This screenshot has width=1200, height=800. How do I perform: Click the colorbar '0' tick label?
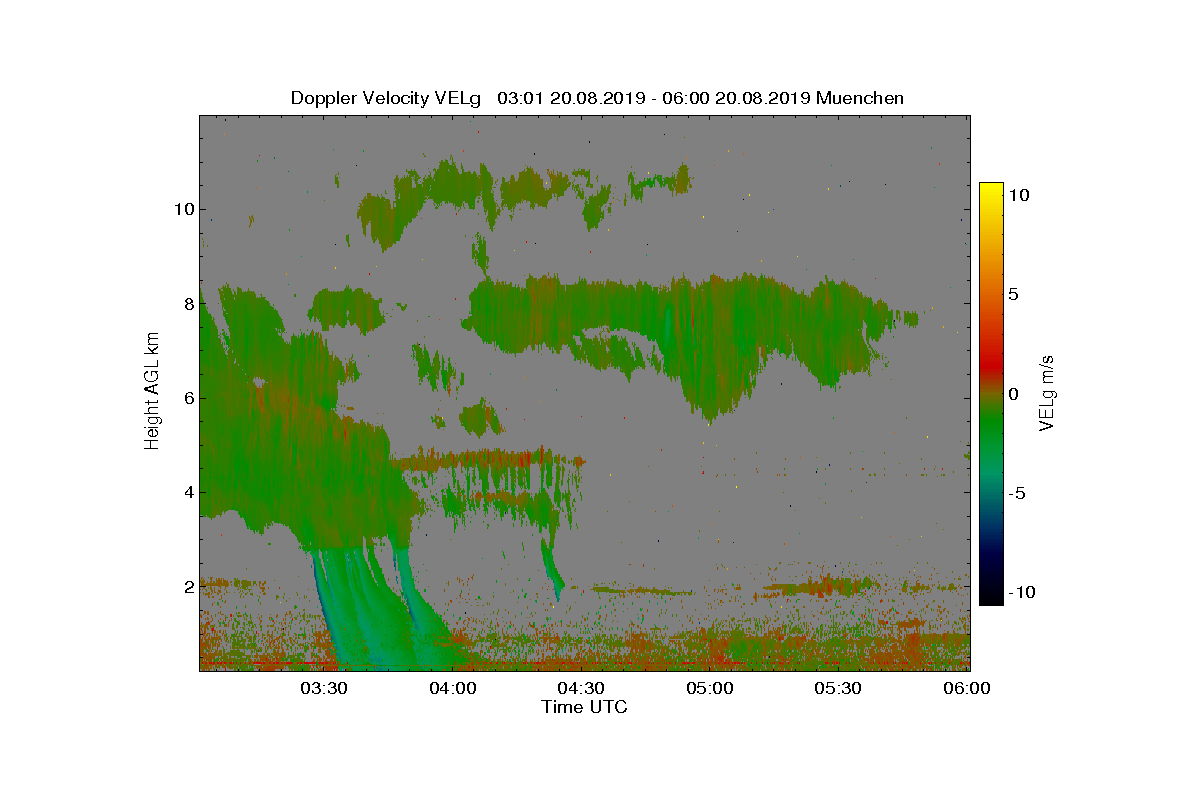(x=1013, y=394)
